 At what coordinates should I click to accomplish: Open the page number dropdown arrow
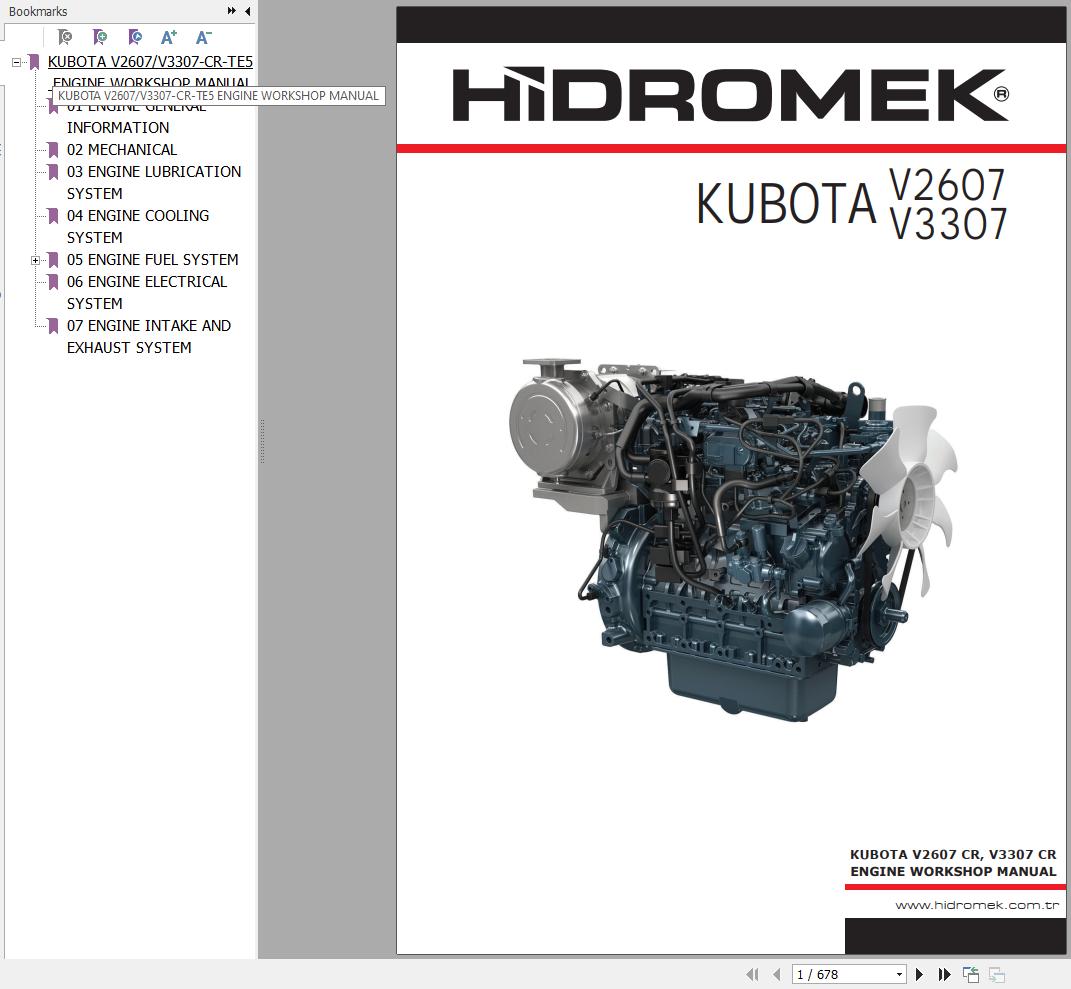[899, 974]
